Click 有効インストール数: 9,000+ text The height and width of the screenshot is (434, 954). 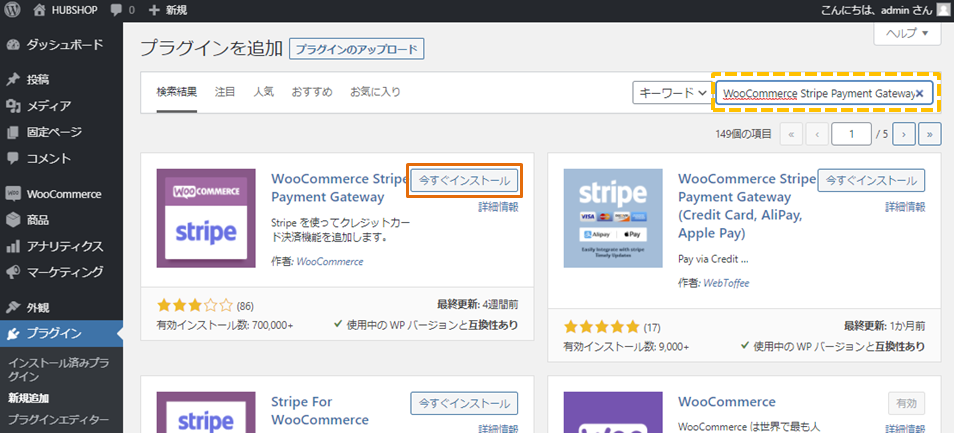point(627,347)
